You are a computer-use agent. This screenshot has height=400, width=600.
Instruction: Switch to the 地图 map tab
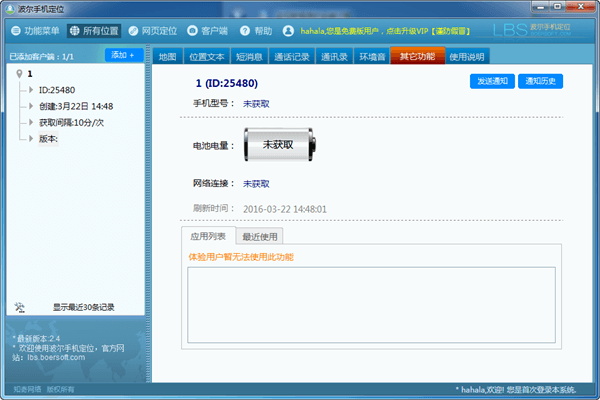point(168,57)
